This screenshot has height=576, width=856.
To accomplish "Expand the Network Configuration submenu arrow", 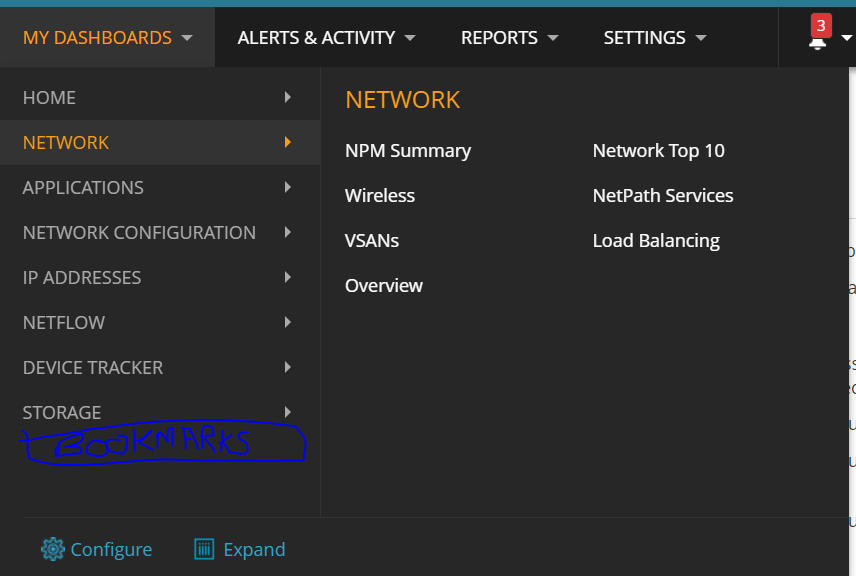I will pos(288,232).
